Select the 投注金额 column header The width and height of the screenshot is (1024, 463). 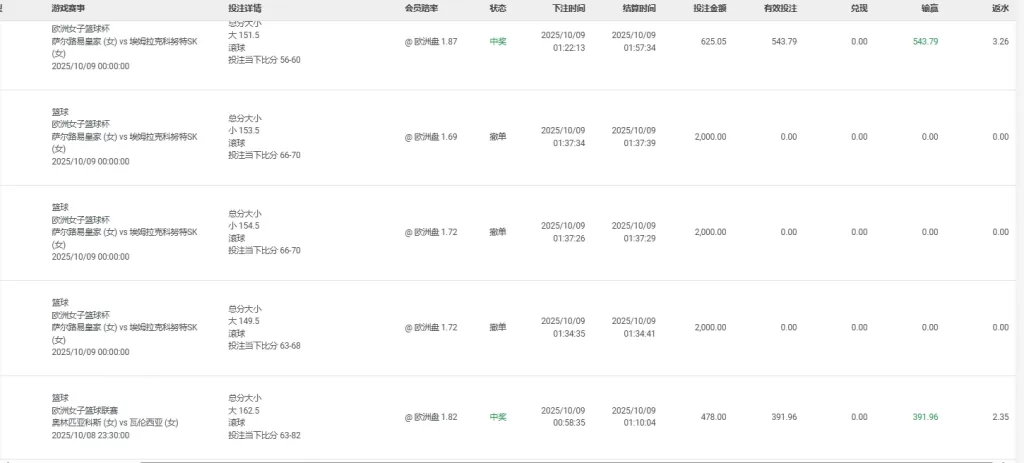coord(709,8)
